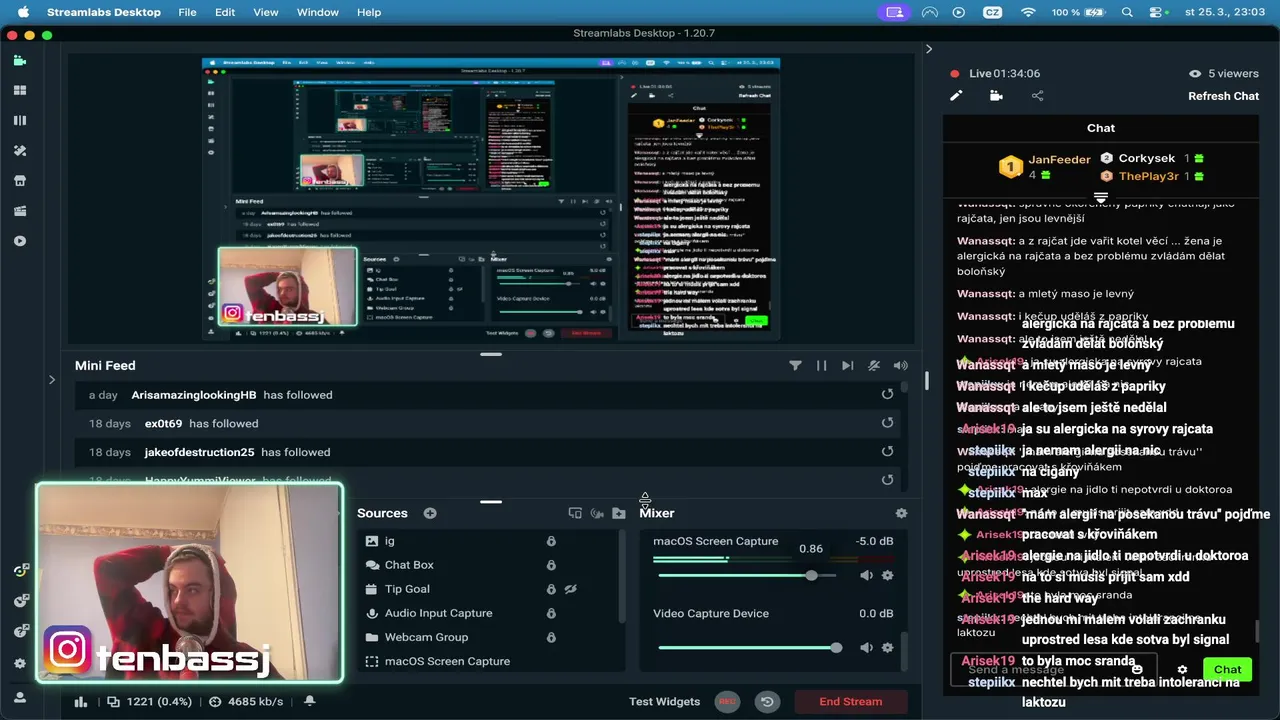The height and width of the screenshot is (720, 1280).
Task: Mute macOS Screen Capture in Mixer
Action: (x=866, y=575)
